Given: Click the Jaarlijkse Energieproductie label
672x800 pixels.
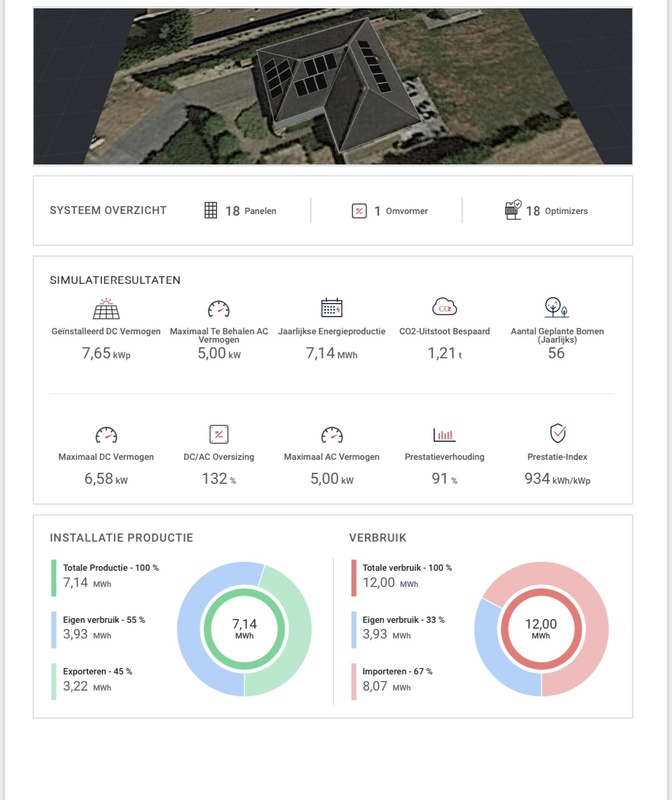Looking at the screenshot, I should [332, 331].
